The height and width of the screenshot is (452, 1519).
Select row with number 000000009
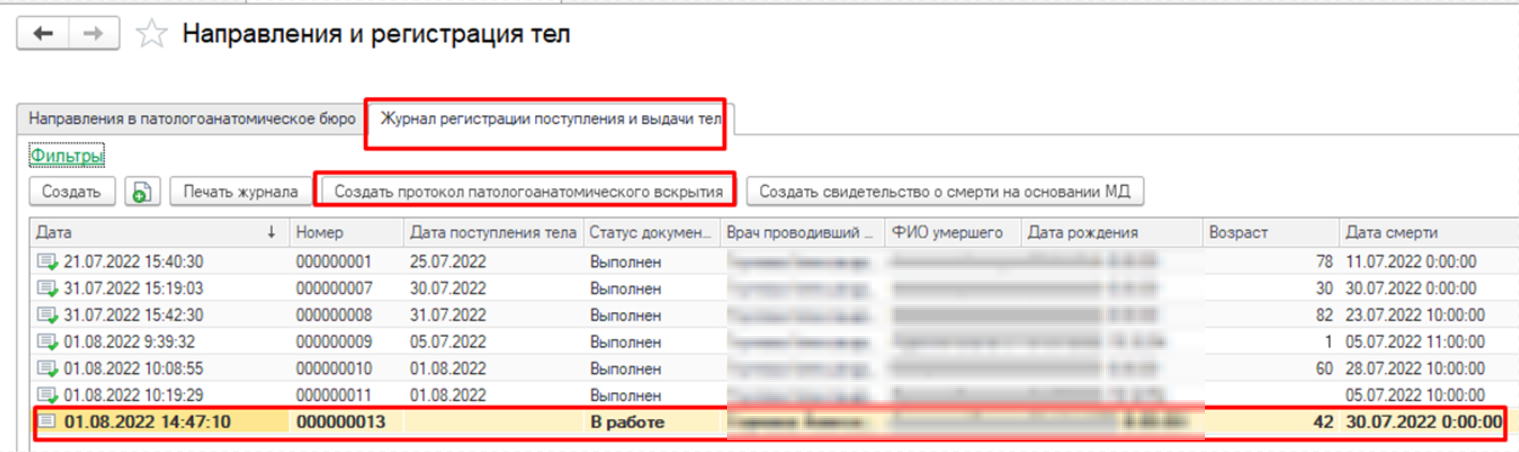point(334,342)
